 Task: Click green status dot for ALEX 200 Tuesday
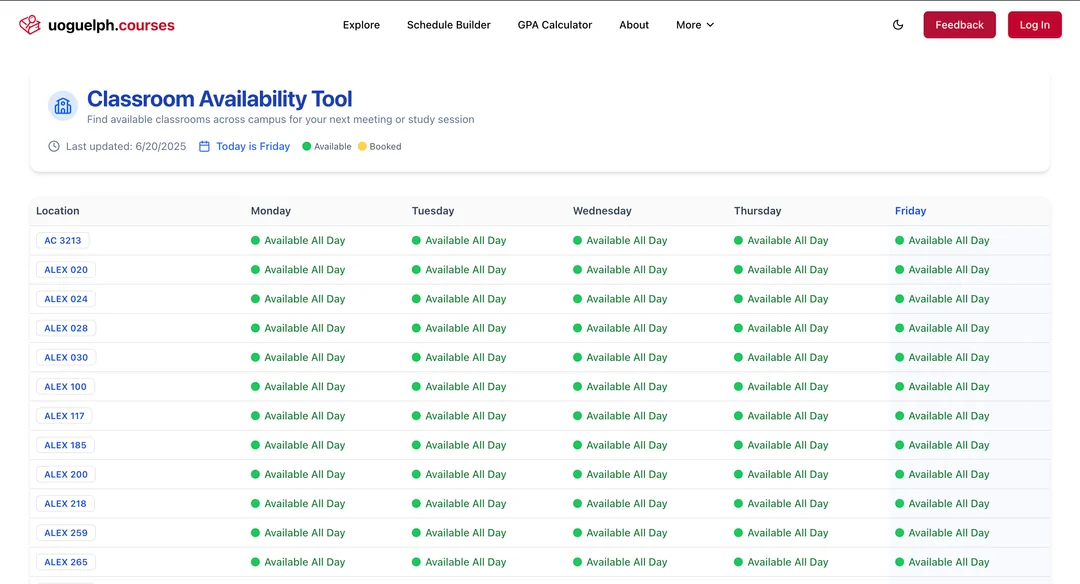416,474
